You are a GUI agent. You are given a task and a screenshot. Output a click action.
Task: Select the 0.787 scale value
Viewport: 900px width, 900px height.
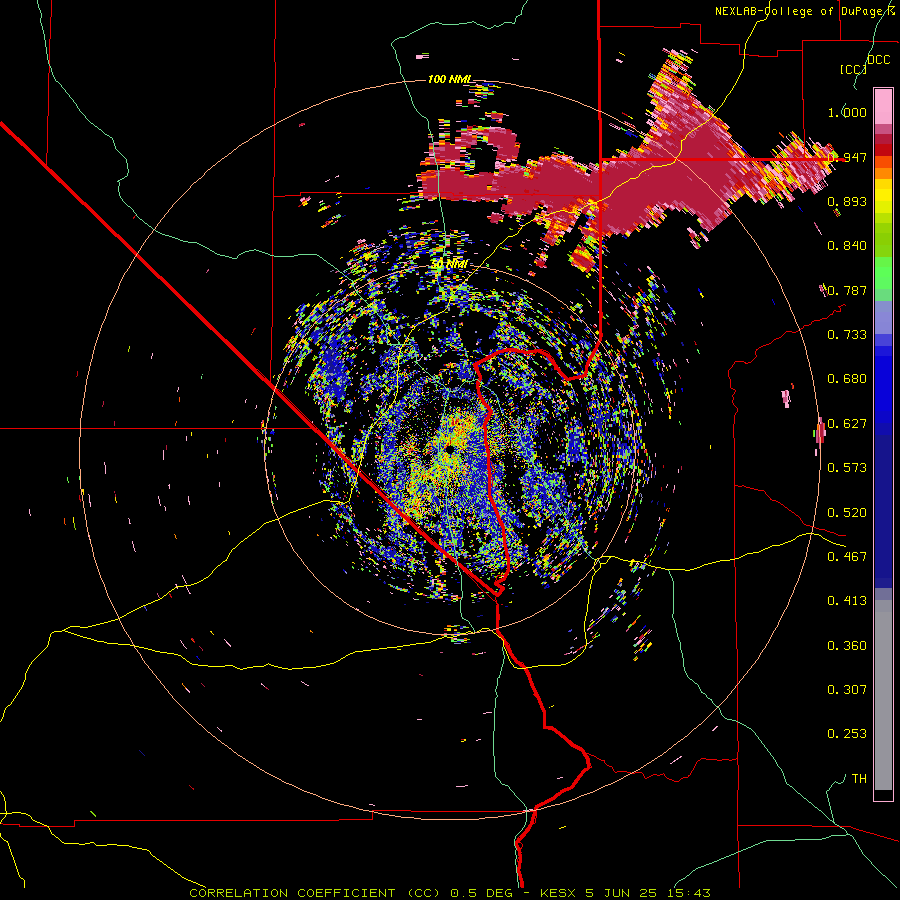(x=847, y=290)
